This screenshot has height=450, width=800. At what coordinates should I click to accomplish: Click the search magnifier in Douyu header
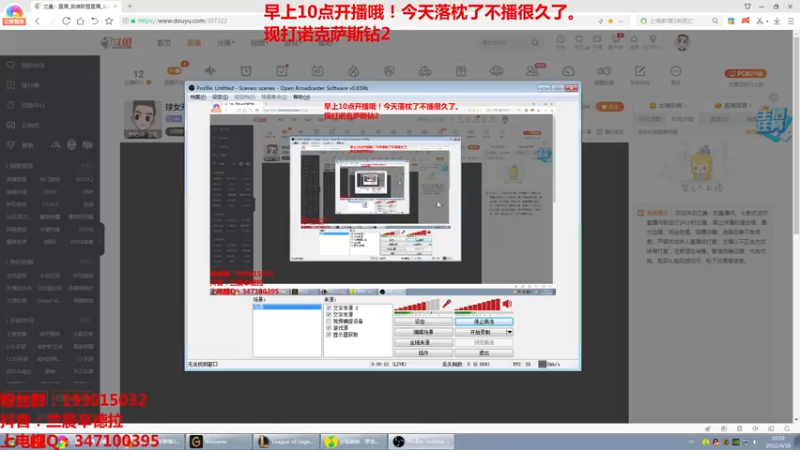click(535, 43)
